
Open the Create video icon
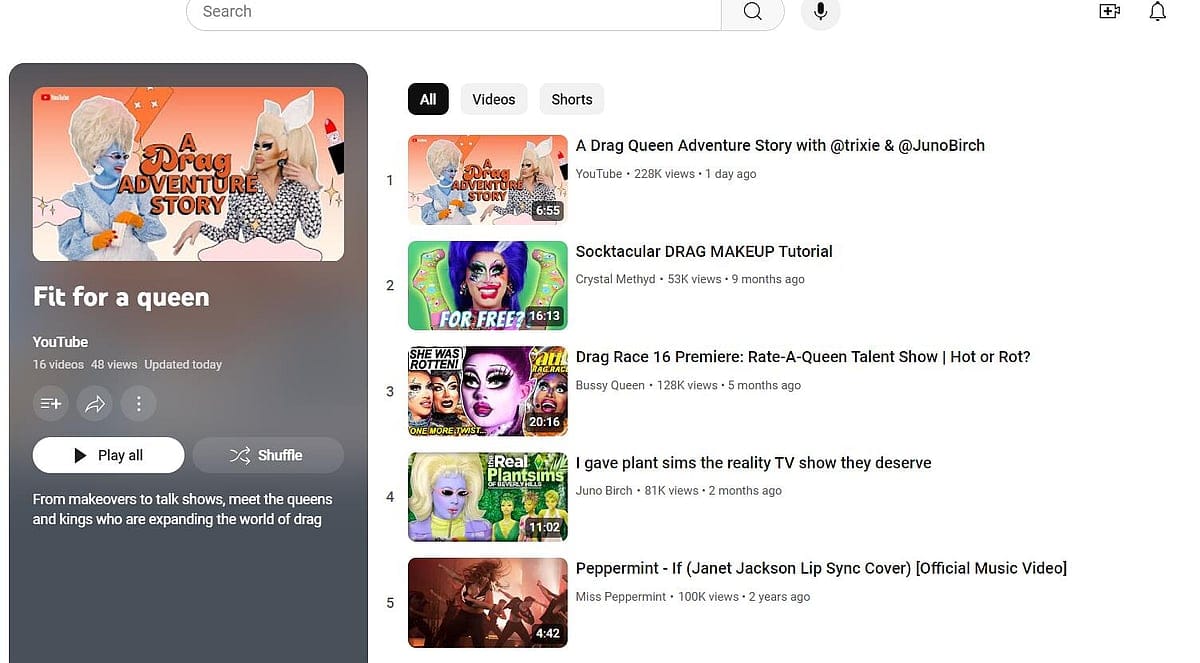click(x=1109, y=11)
